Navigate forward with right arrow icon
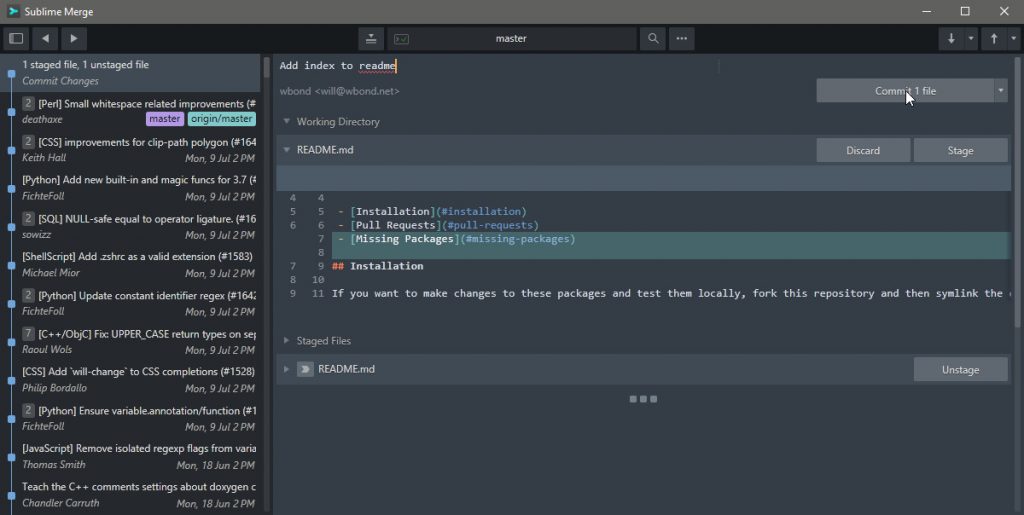The image size is (1024, 515). [74, 39]
